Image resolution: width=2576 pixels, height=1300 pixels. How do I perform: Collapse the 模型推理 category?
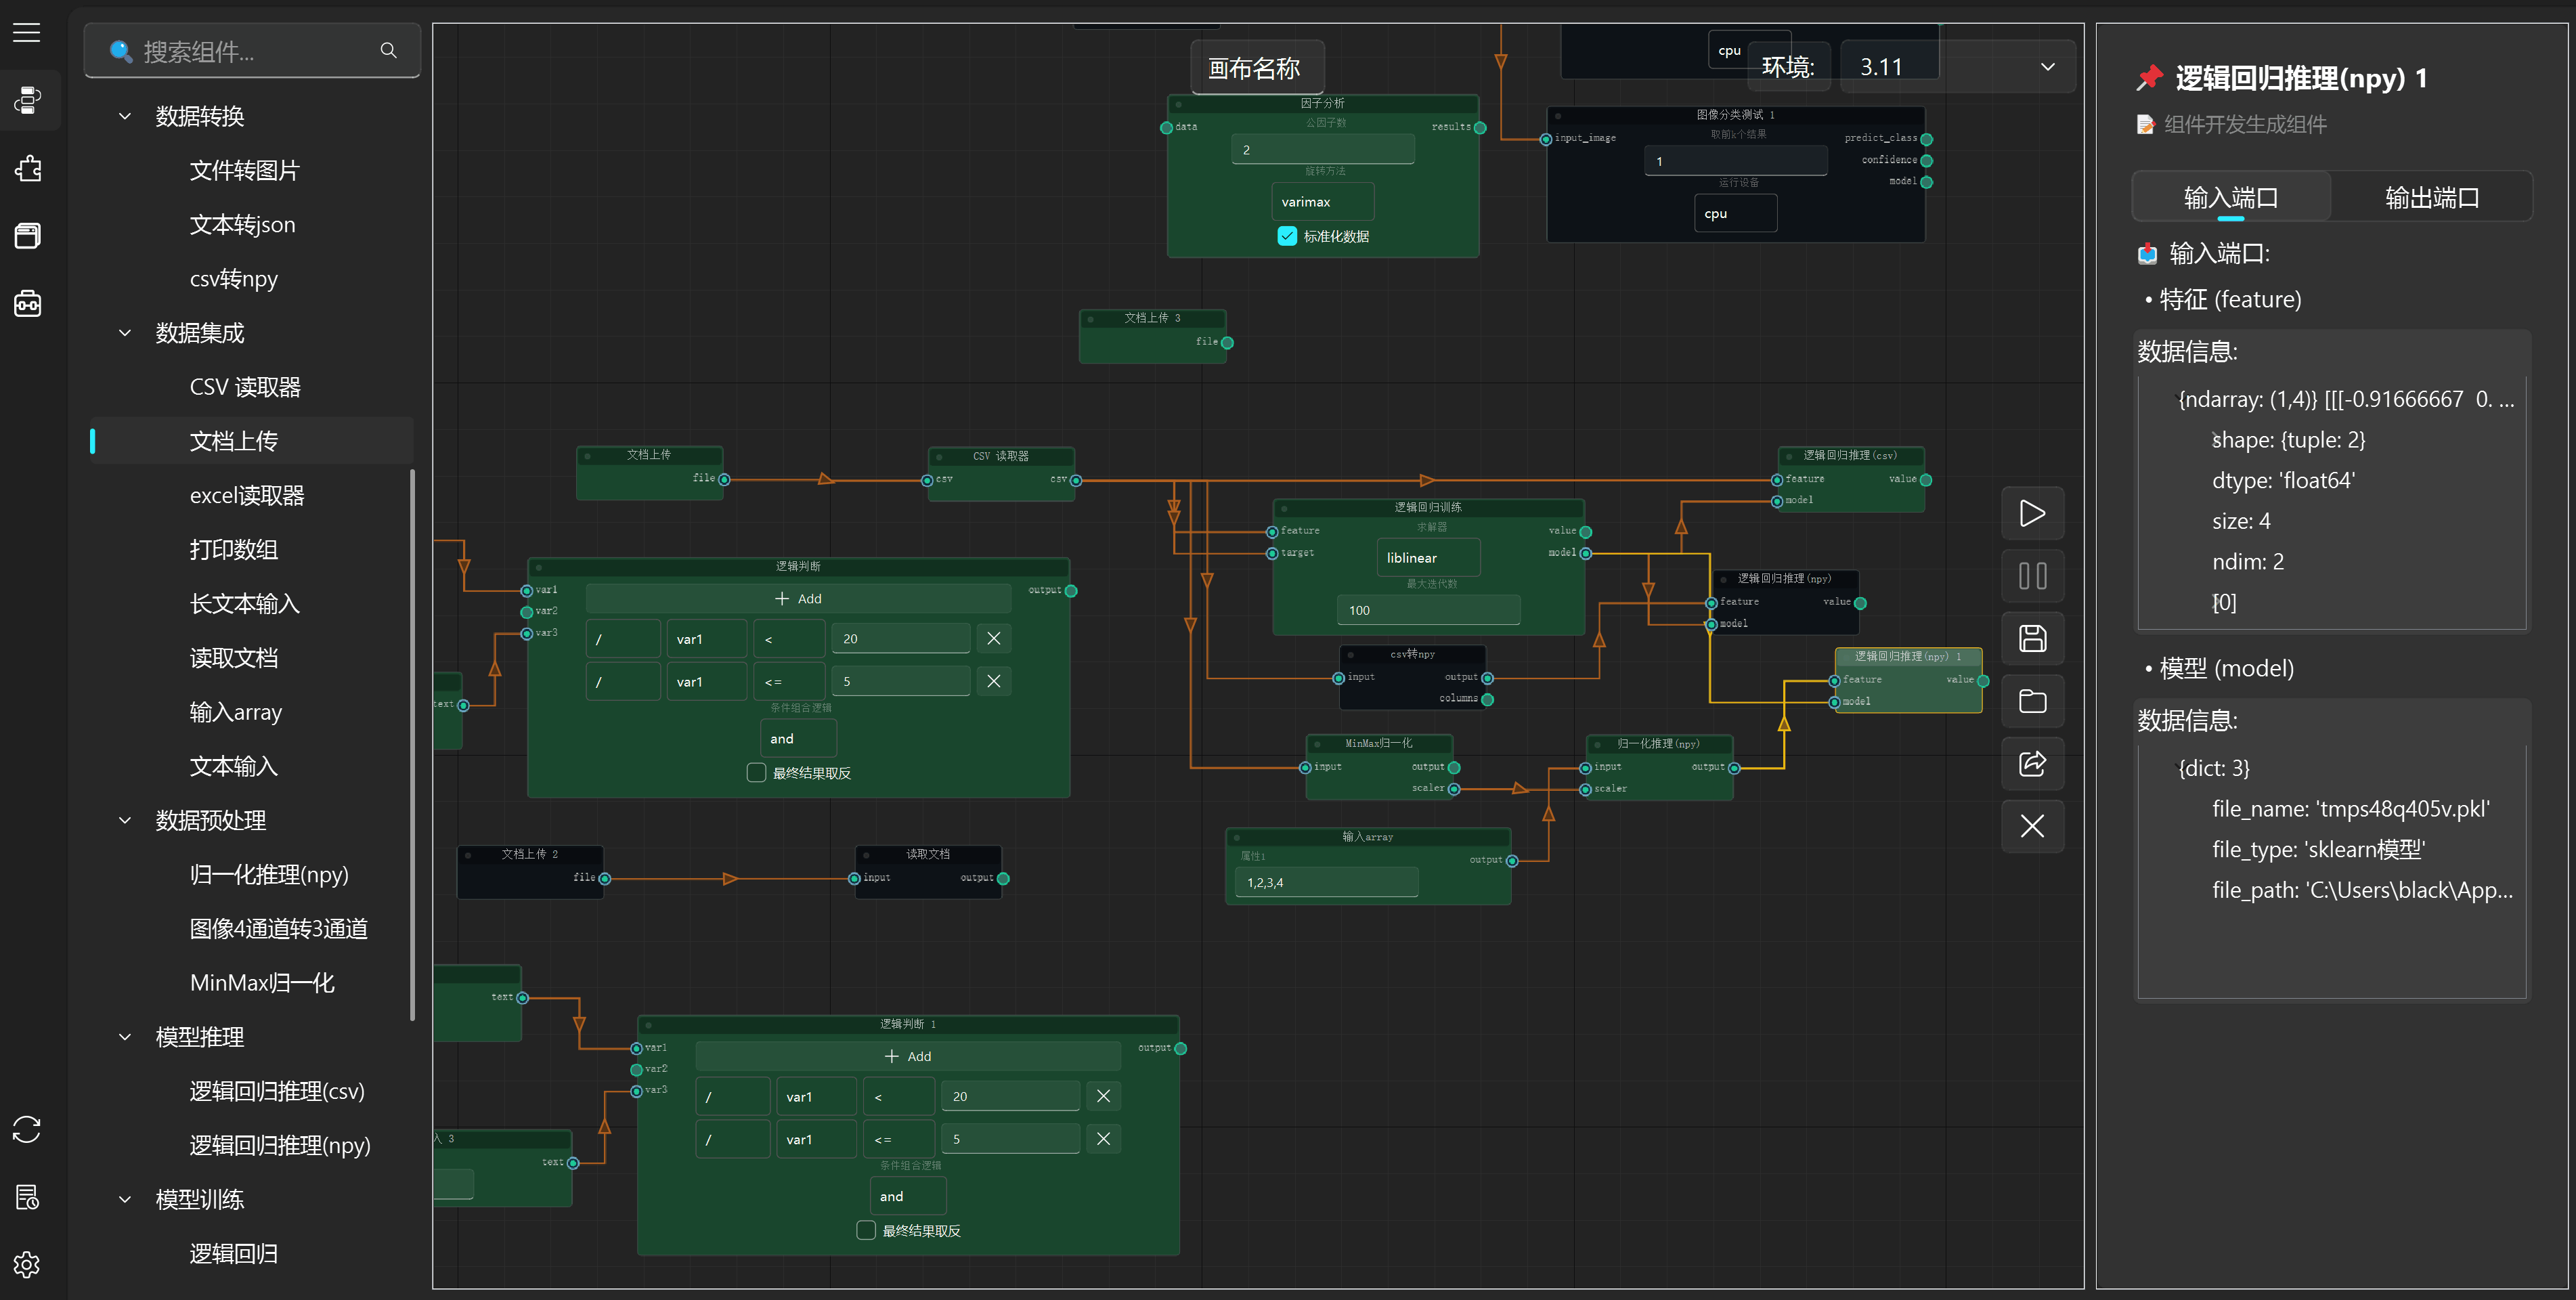125,1037
